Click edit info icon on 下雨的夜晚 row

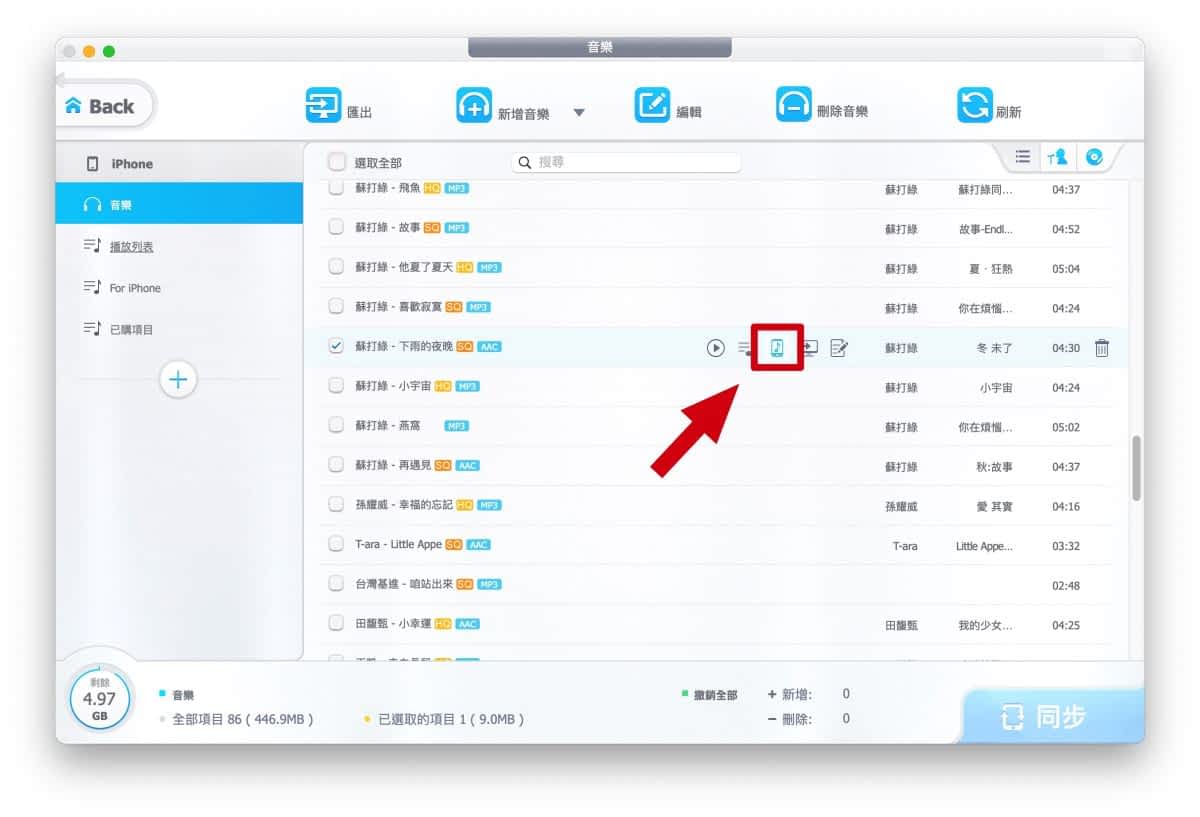click(x=839, y=348)
